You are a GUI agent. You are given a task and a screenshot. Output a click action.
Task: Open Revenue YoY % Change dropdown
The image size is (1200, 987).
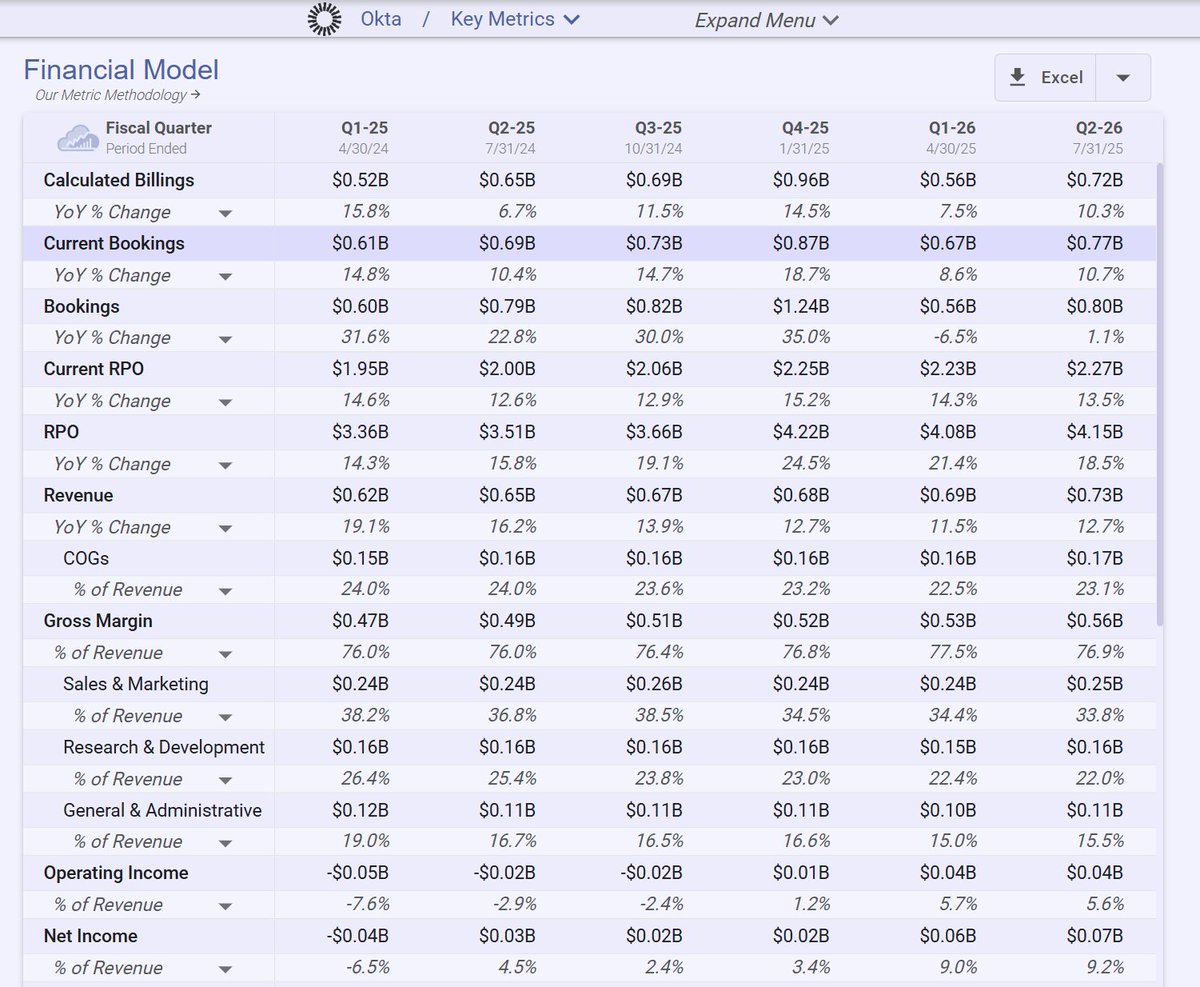coord(225,527)
